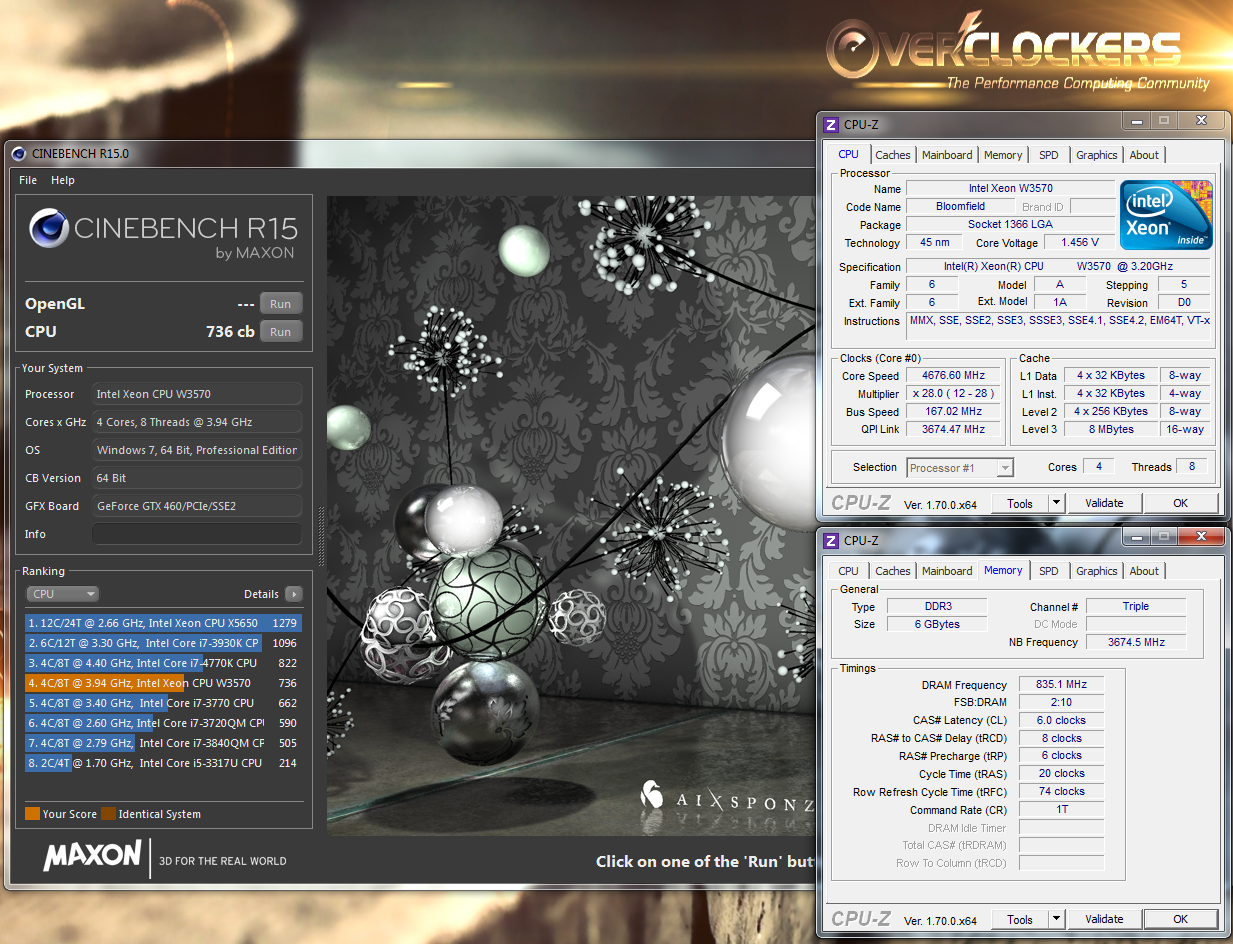Click the Info input field
The height and width of the screenshot is (944, 1233).
197,534
